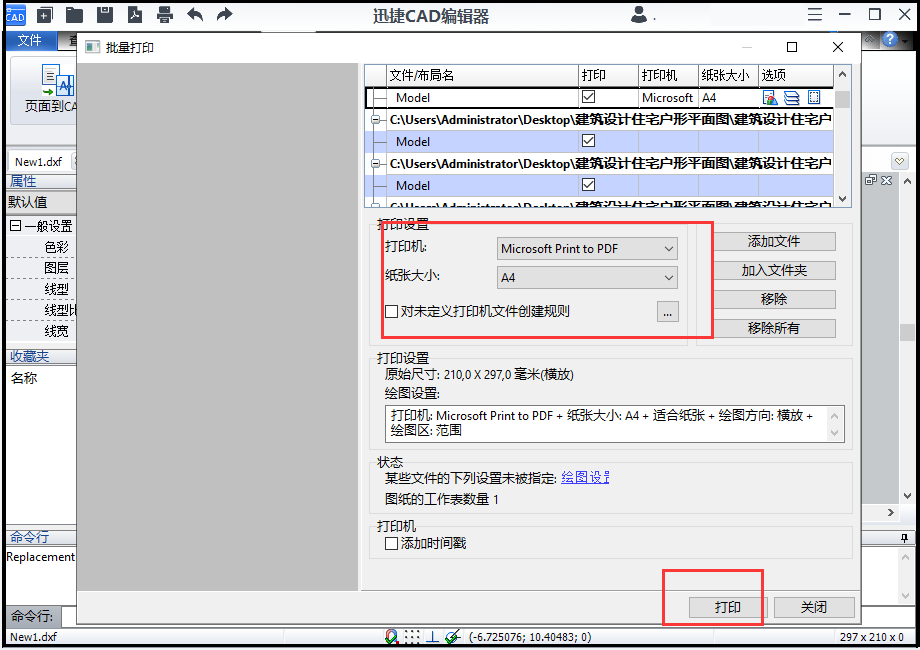Collapse the first file path tree node

pos(376,120)
